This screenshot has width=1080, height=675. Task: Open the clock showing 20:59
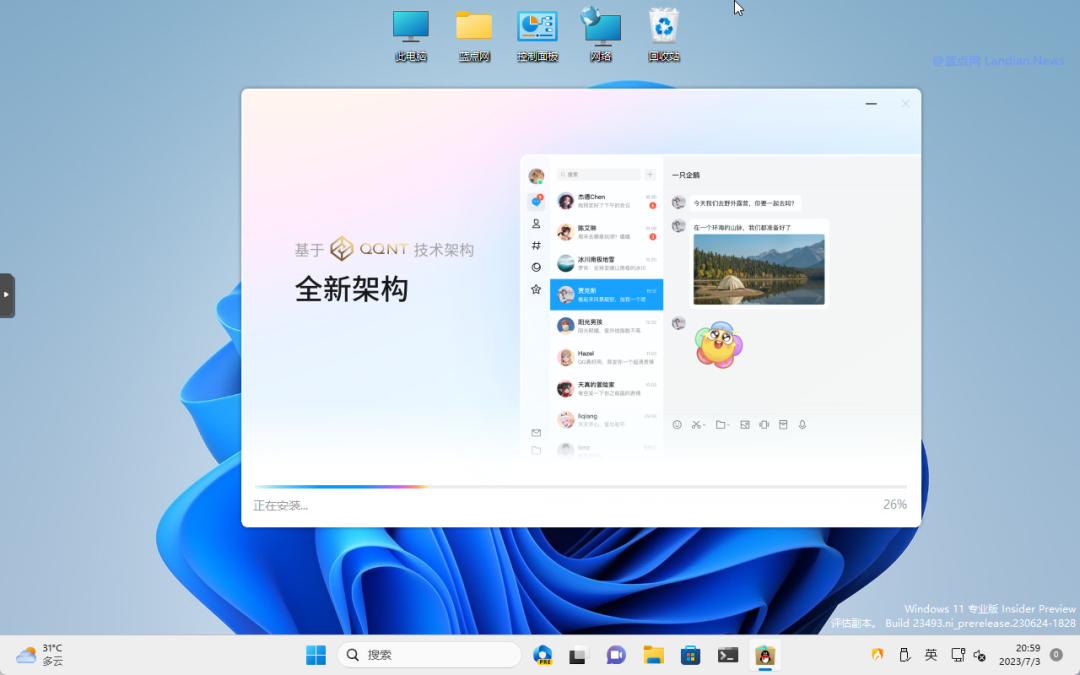tap(1020, 654)
